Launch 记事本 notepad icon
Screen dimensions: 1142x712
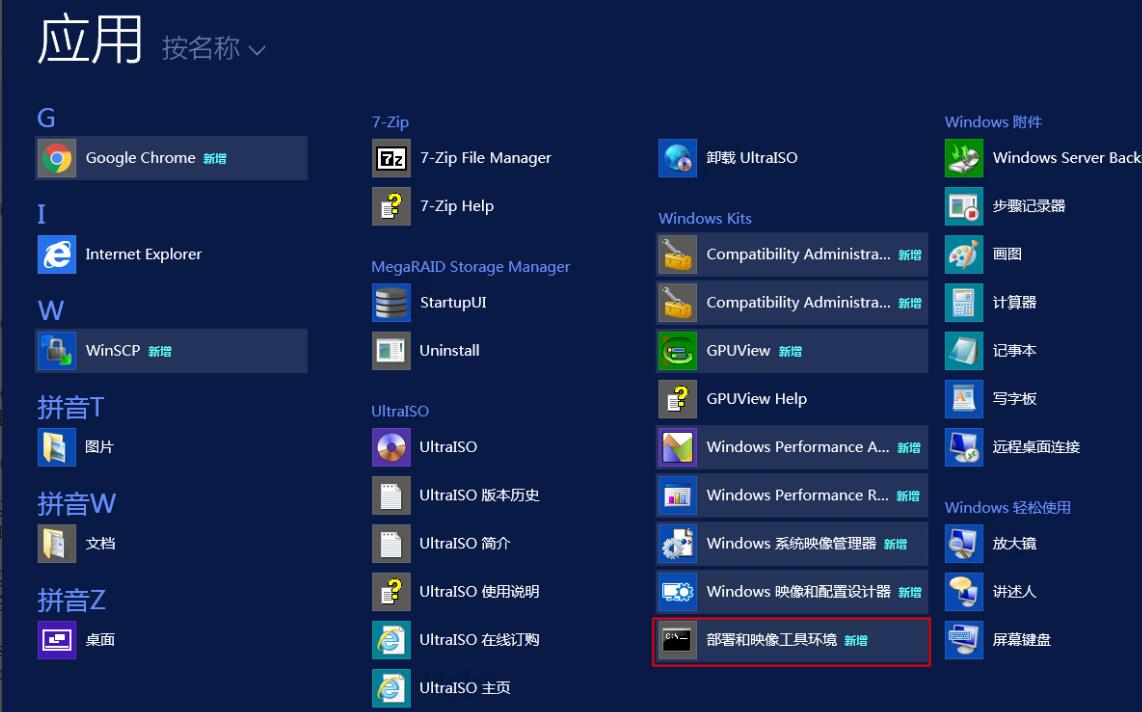pyautogui.click(x=964, y=351)
